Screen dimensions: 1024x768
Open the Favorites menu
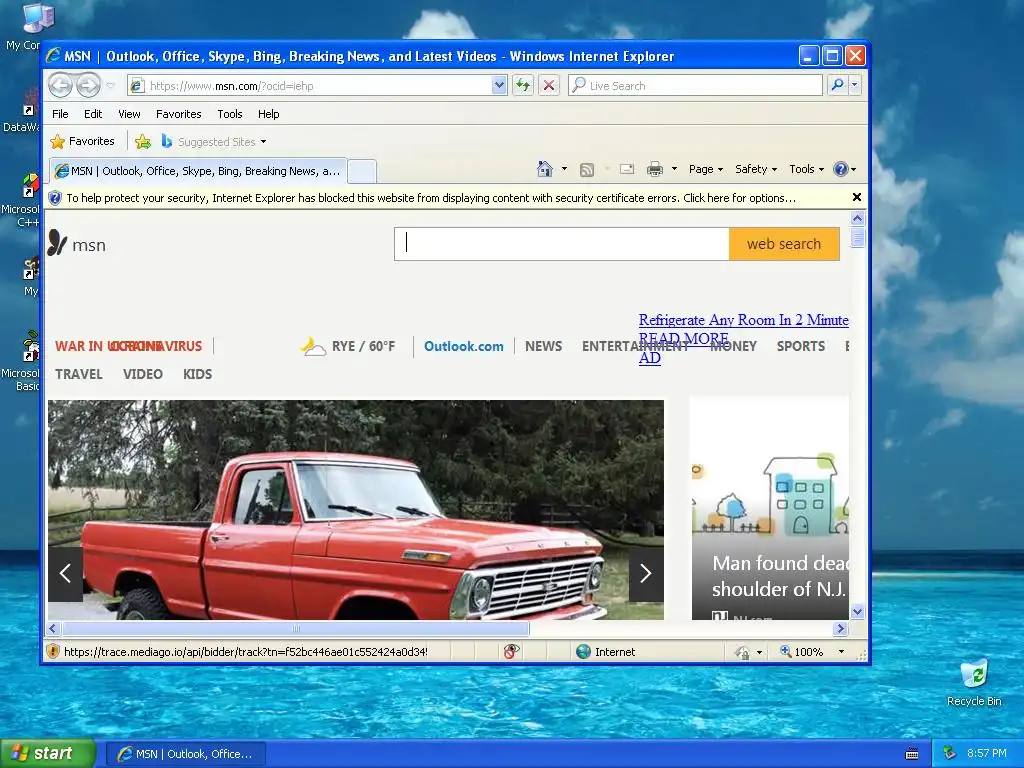pyautogui.click(x=178, y=114)
